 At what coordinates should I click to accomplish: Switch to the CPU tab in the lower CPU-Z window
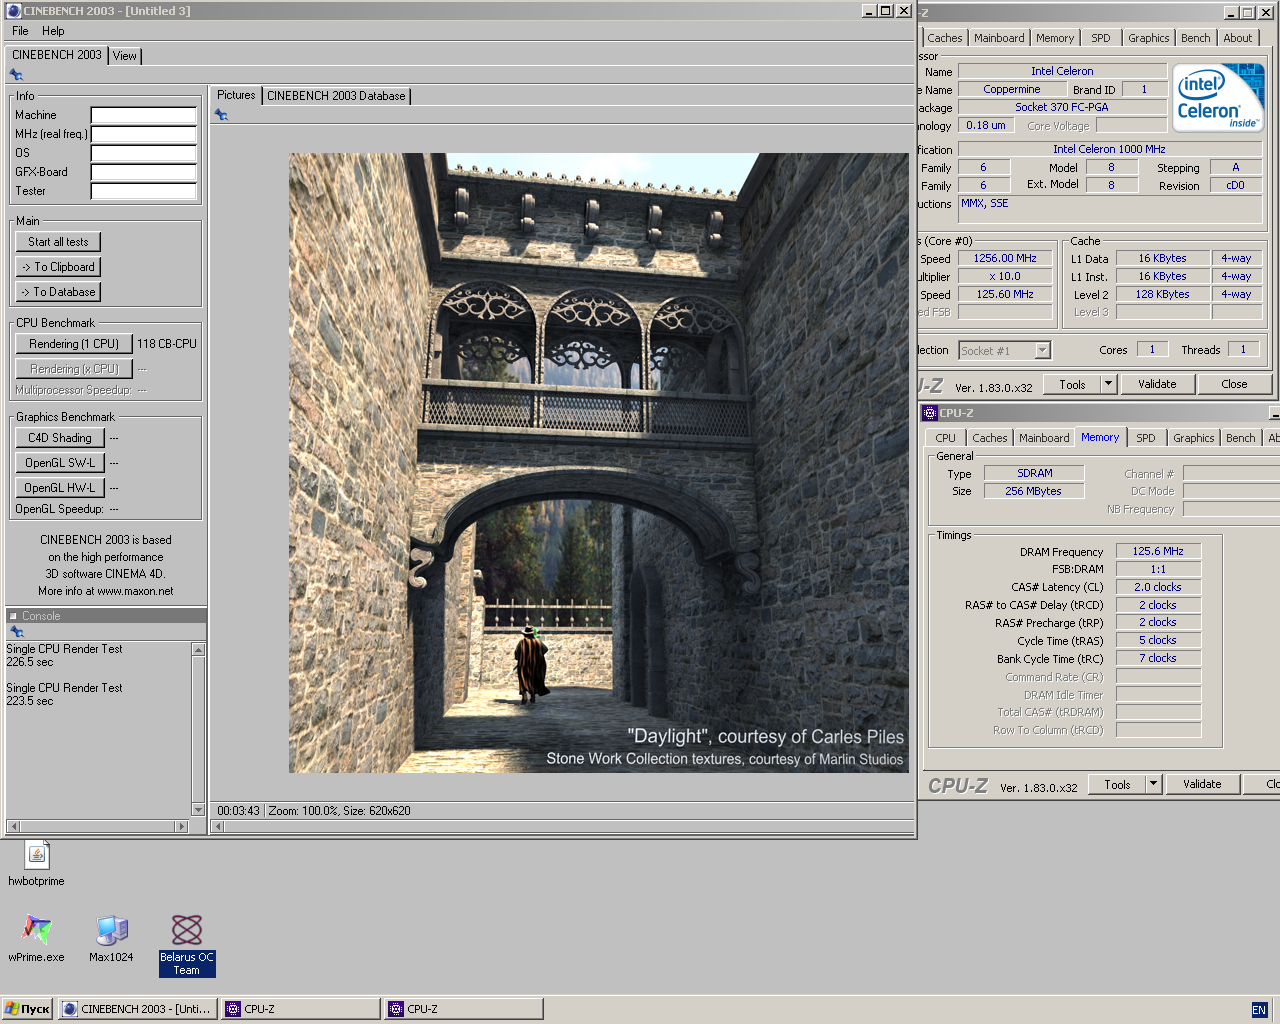(946, 438)
